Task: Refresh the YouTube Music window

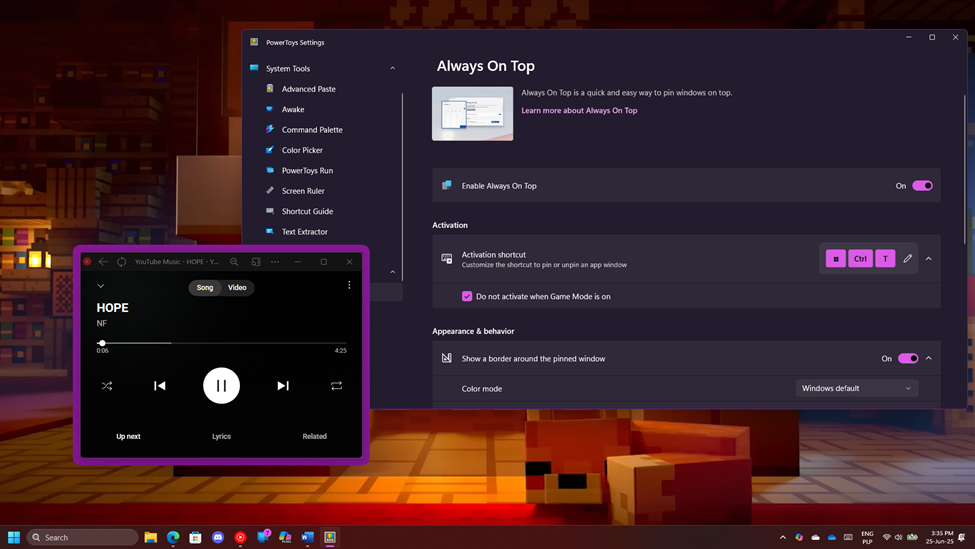Action: point(122,262)
